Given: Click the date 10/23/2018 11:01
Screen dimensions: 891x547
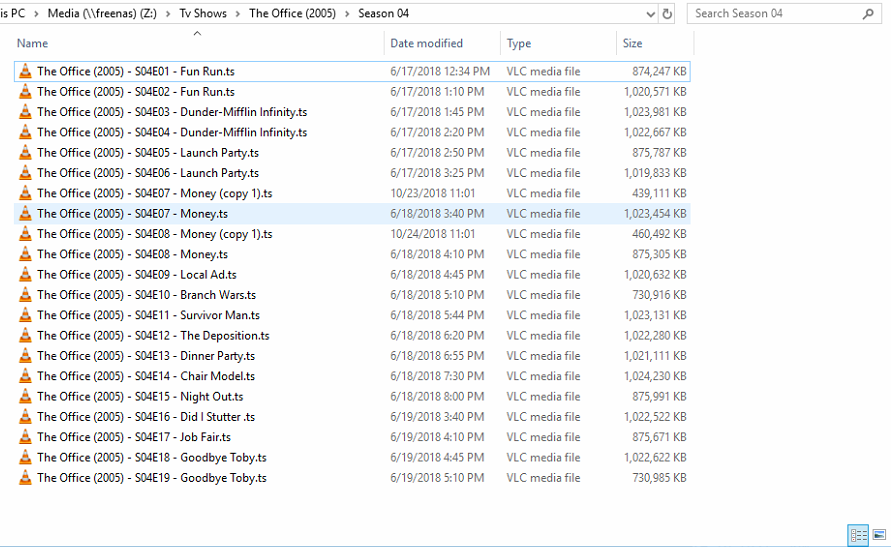Looking at the screenshot, I should click(x=432, y=193).
